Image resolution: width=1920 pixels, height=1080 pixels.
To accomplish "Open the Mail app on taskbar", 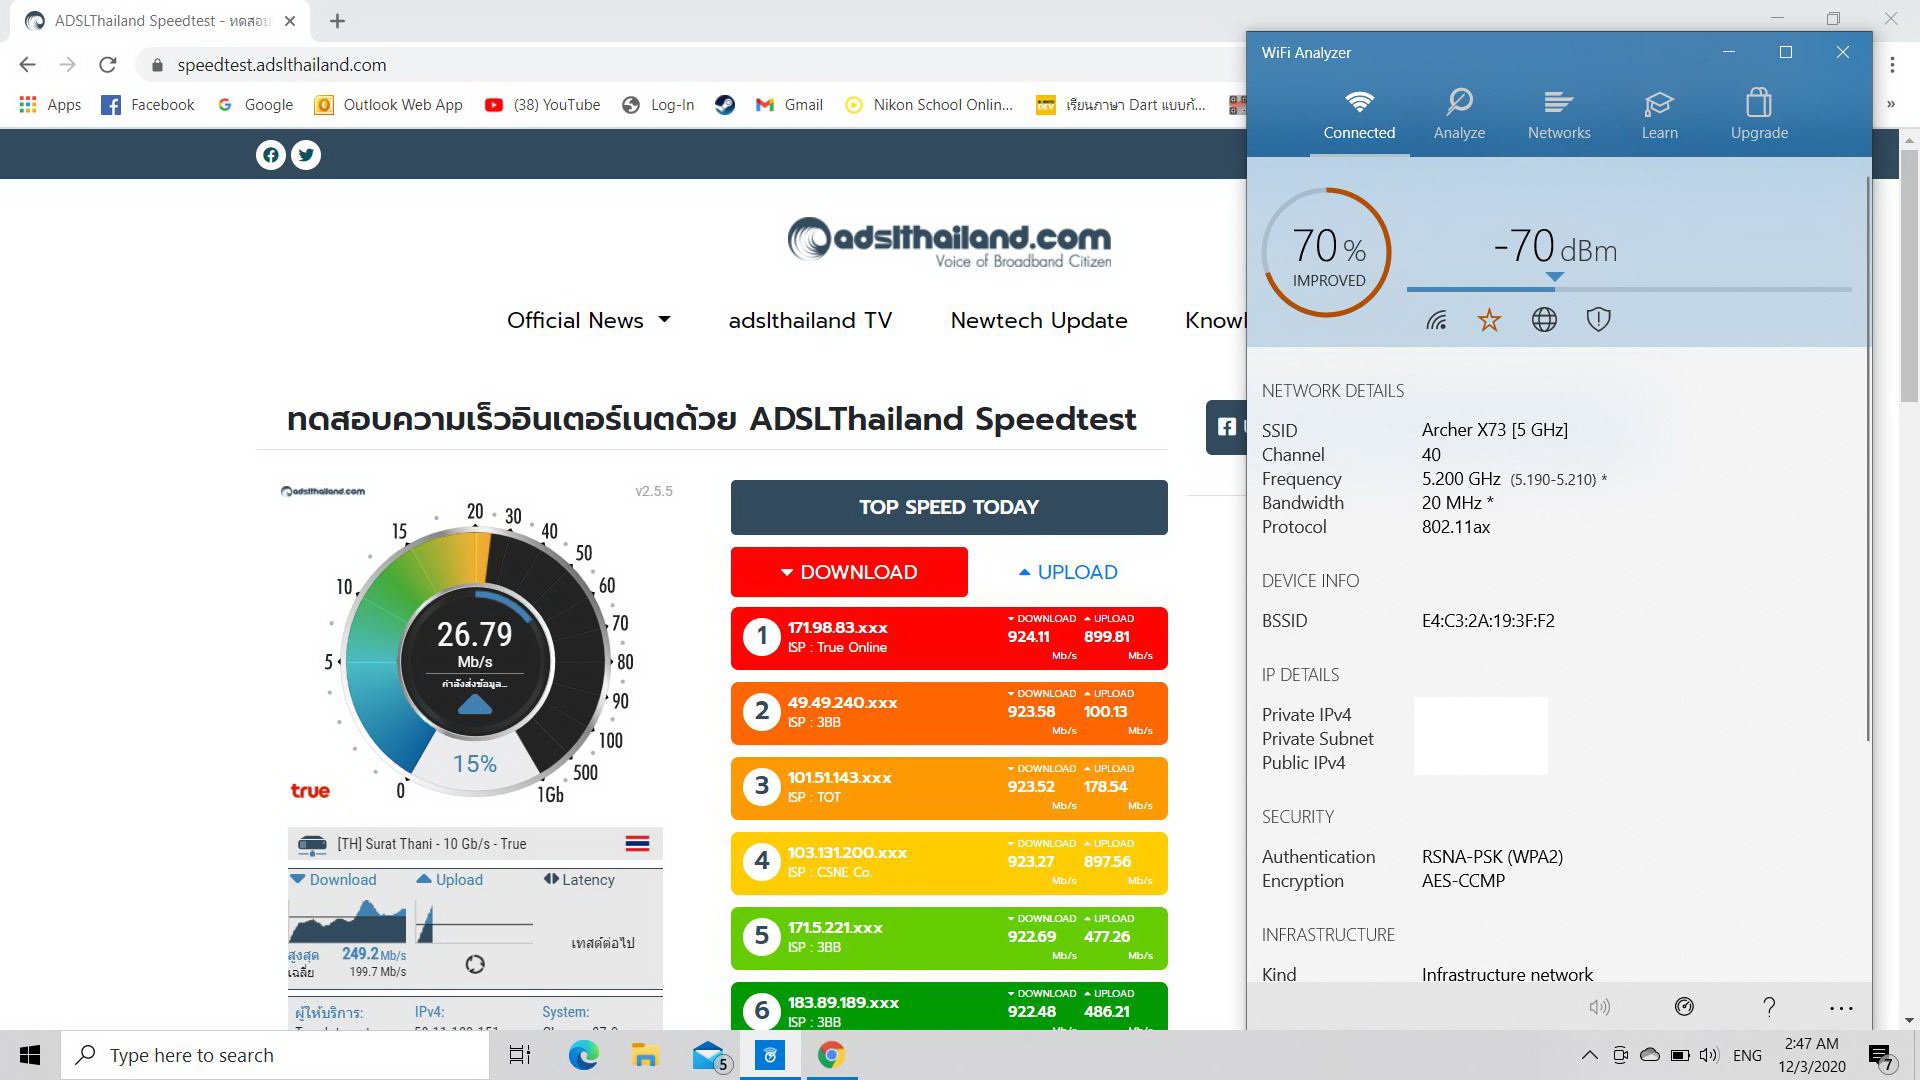I will 710,1055.
